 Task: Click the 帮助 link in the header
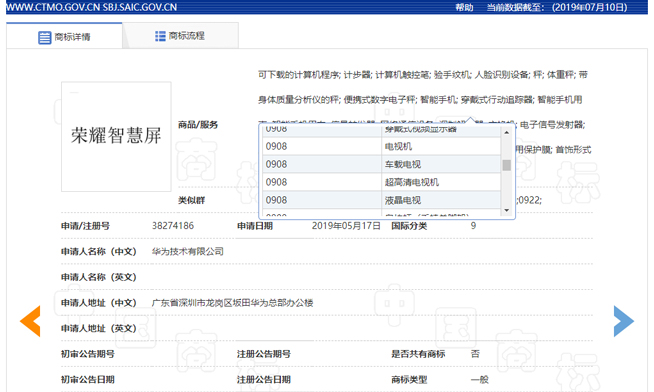click(464, 7)
